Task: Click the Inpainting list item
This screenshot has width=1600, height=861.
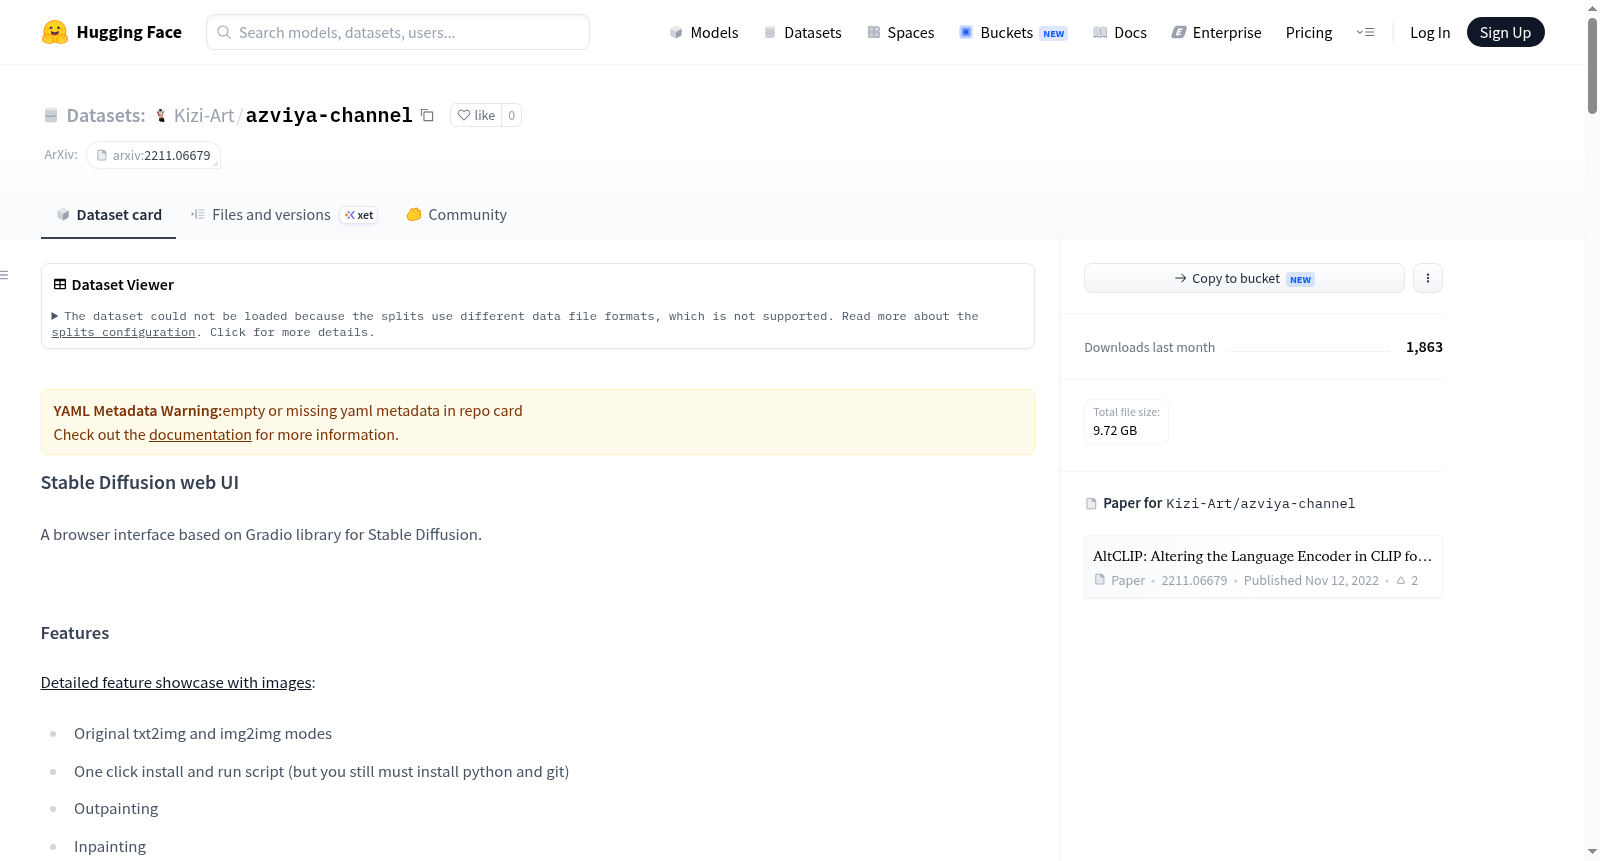Action: point(110,846)
